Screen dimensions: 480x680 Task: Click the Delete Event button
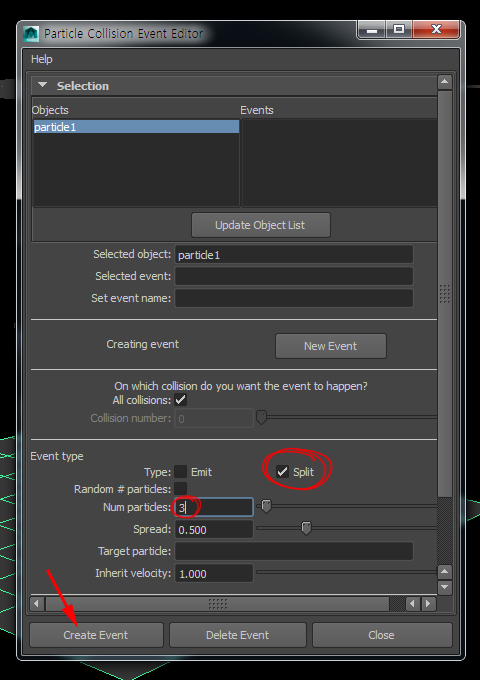coord(238,635)
